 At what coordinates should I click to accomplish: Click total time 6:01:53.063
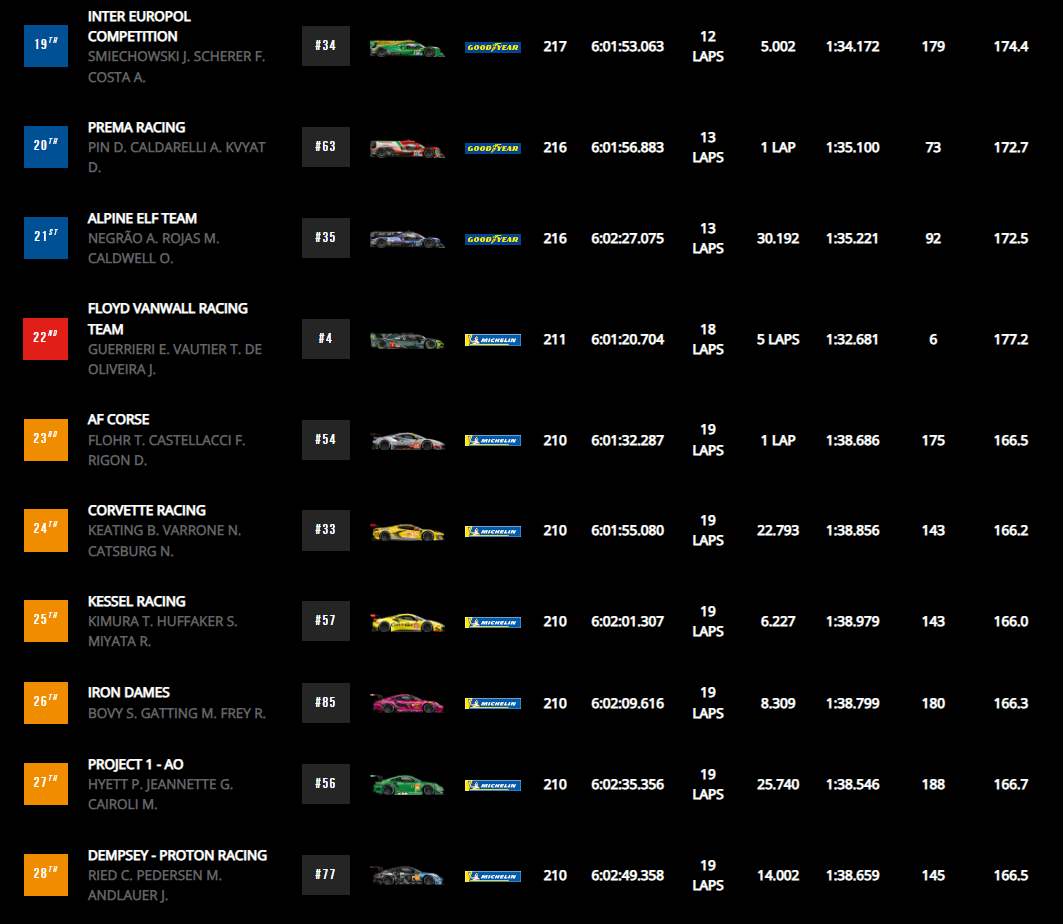pyautogui.click(x=627, y=47)
